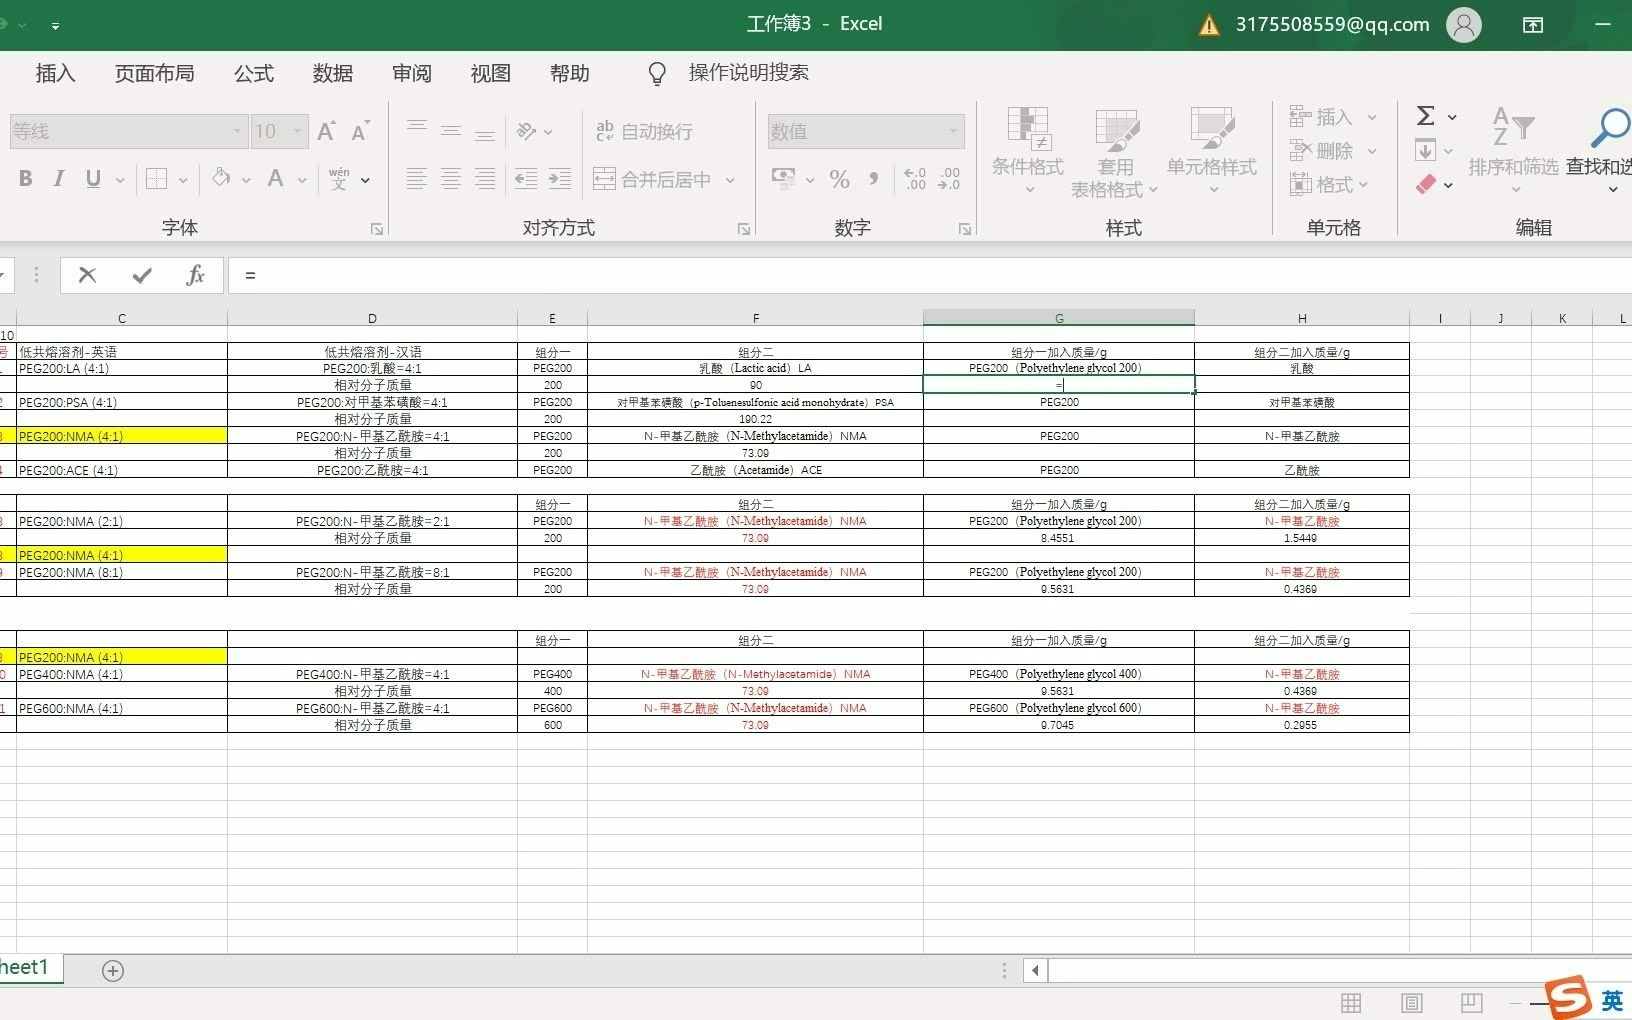The height and width of the screenshot is (1020, 1632).
Task: Click the account profile avatar
Action: [x=1463, y=24]
